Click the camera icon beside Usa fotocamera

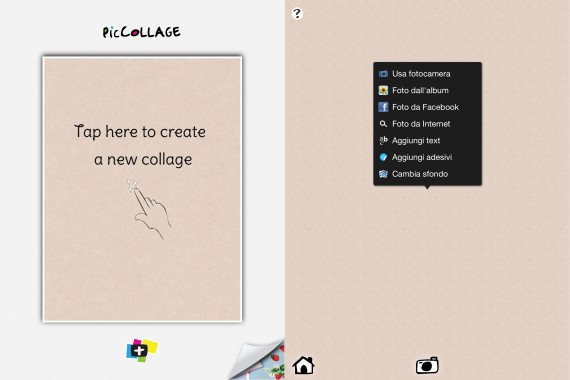pos(383,74)
